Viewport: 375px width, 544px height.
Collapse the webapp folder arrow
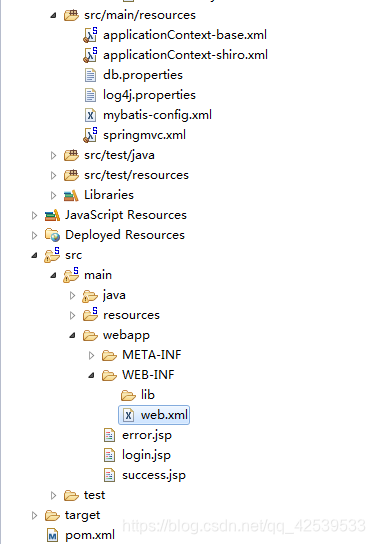pyautogui.click(x=73, y=335)
